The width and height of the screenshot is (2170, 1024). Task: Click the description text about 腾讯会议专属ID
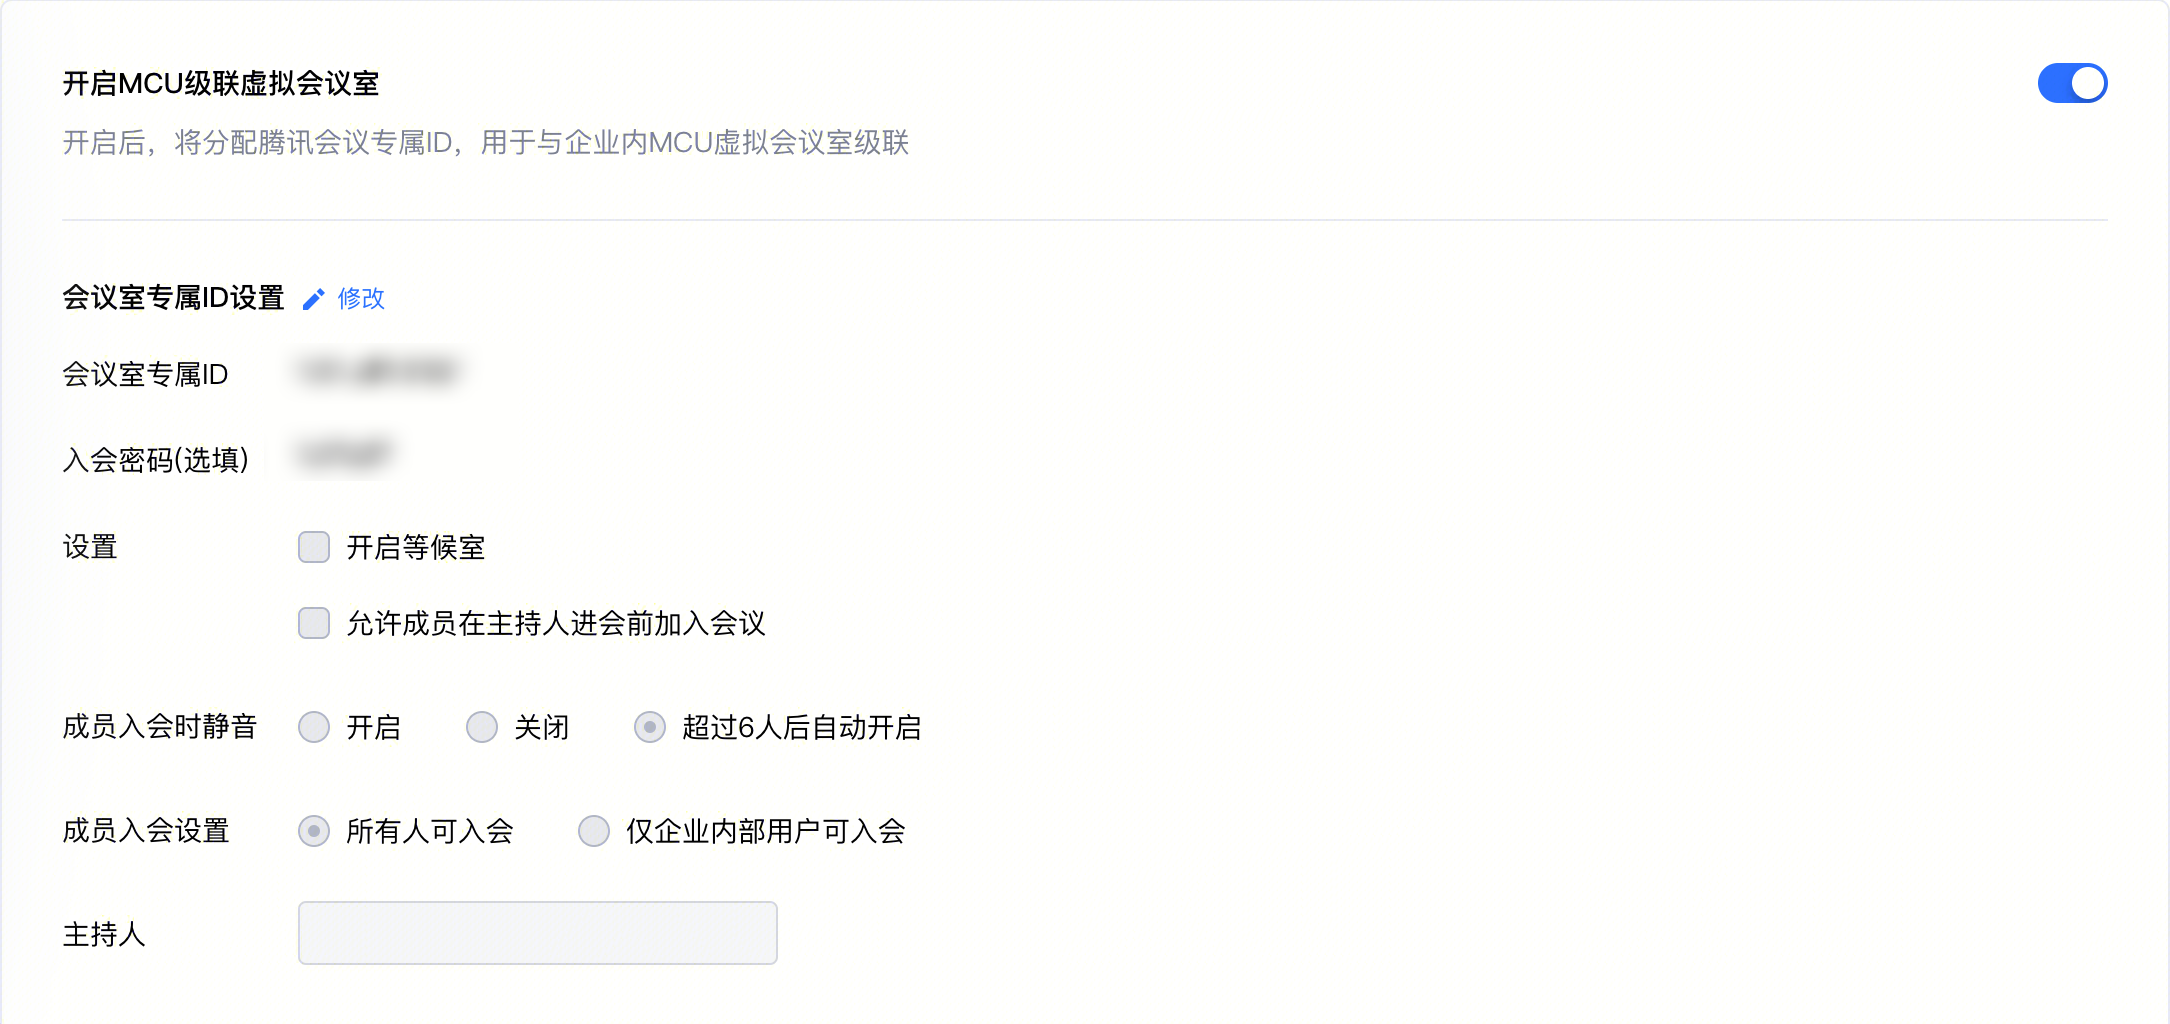[486, 143]
